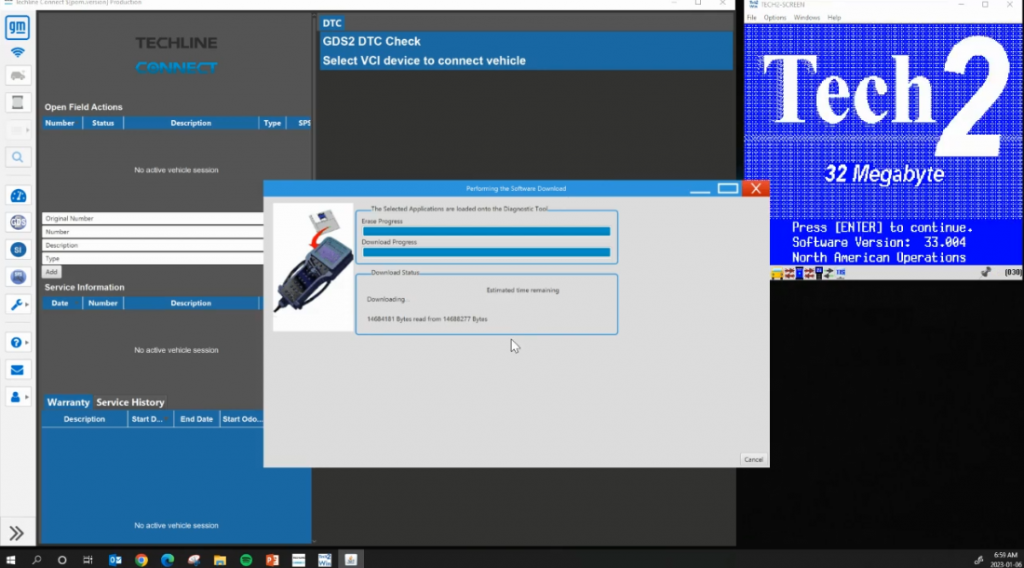Open PowerPoint from the taskbar

coord(272,560)
